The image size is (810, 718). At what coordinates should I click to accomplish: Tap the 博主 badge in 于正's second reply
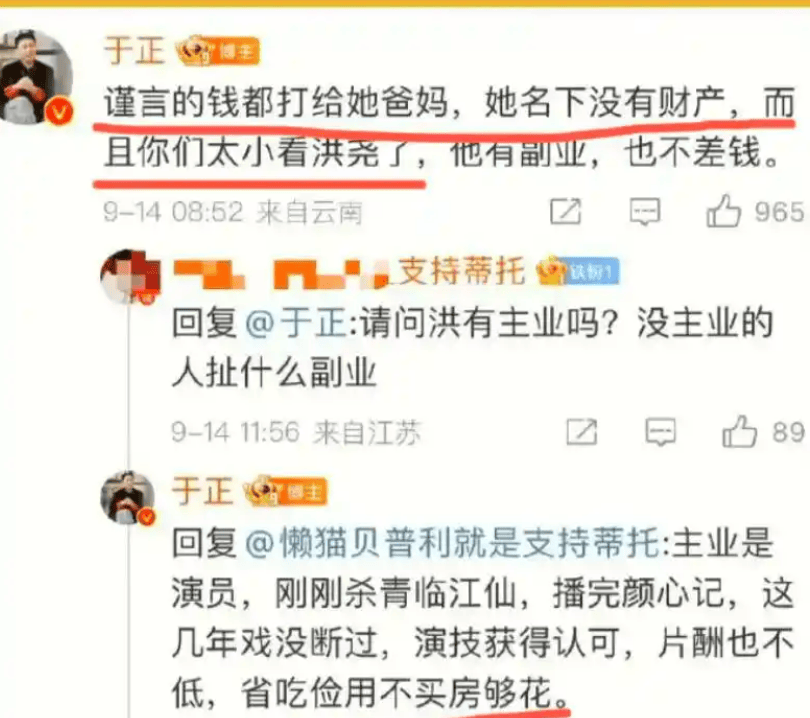pyautogui.click(x=285, y=491)
